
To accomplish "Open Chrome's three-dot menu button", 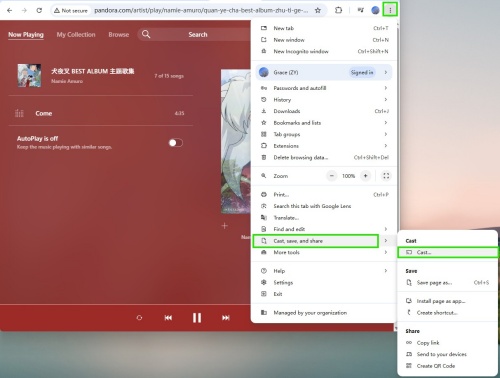I will pos(390,10).
